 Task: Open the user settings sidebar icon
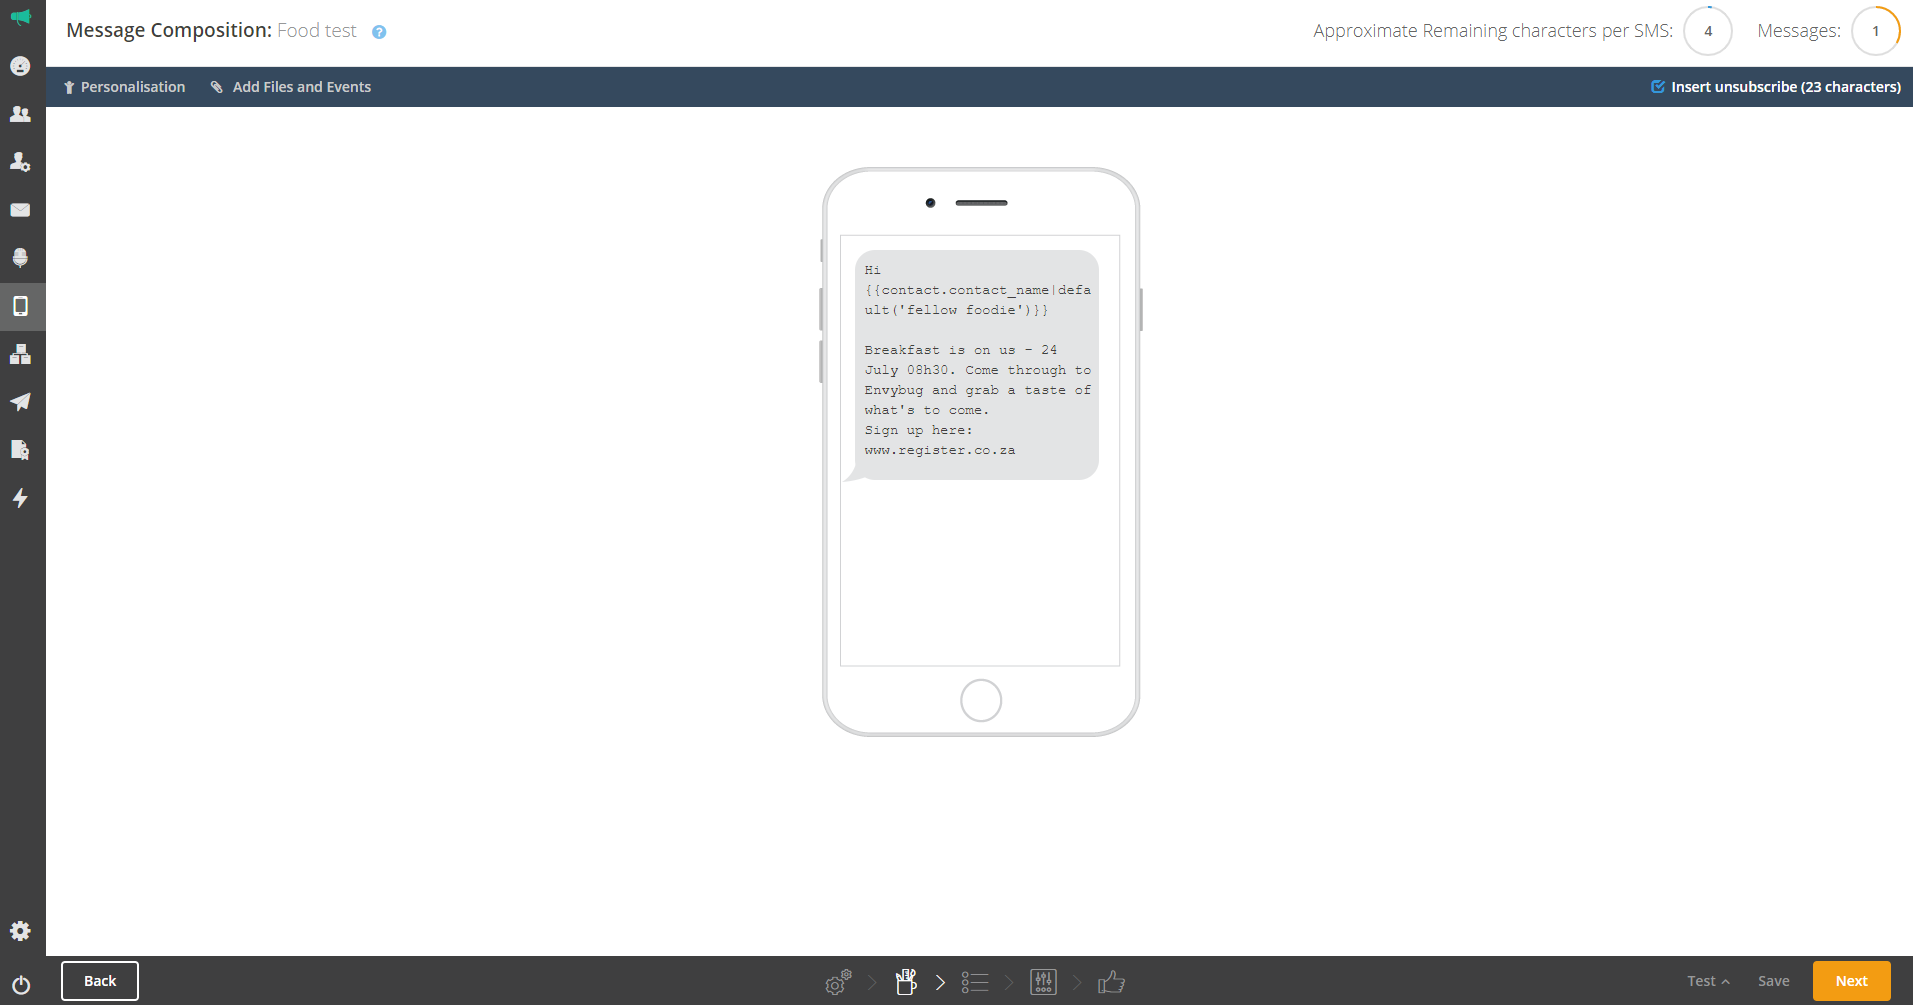click(x=20, y=162)
